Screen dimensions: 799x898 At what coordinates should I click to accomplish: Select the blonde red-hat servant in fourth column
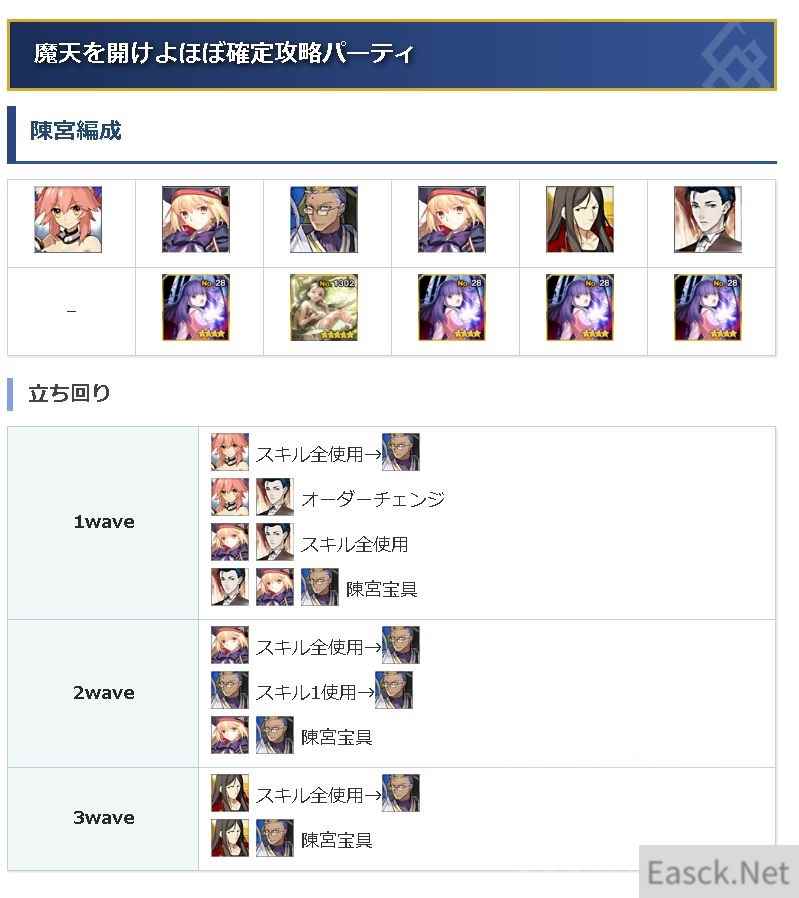click(x=451, y=219)
